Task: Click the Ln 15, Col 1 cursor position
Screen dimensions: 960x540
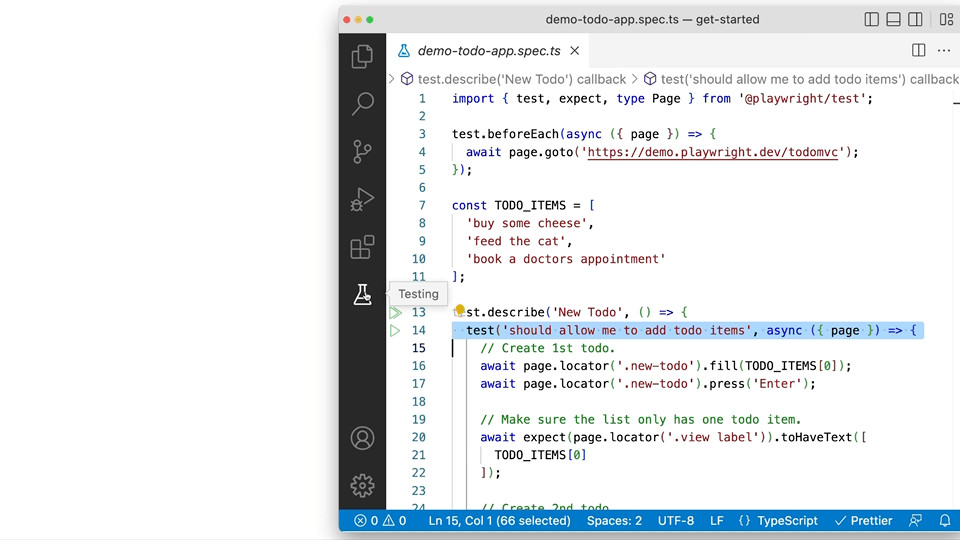Action: coord(500,521)
